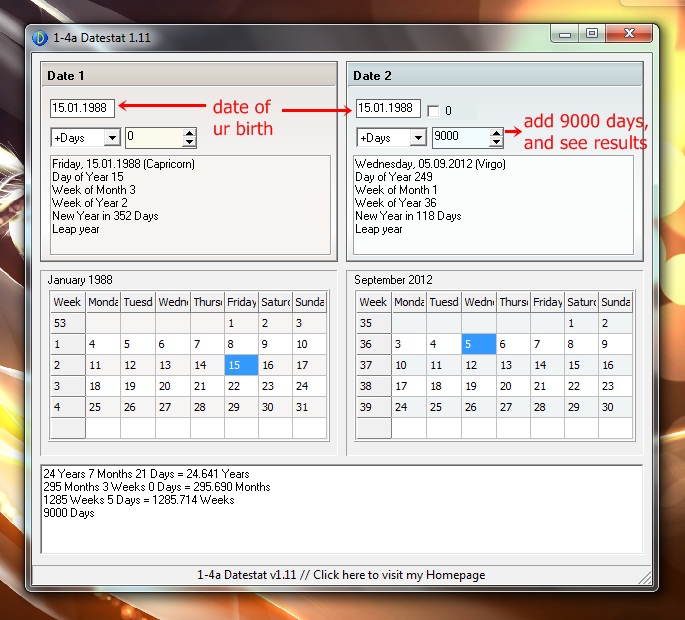Decrease Date 1 days value with down arrow
This screenshot has height=620, width=685.
[189, 142]
